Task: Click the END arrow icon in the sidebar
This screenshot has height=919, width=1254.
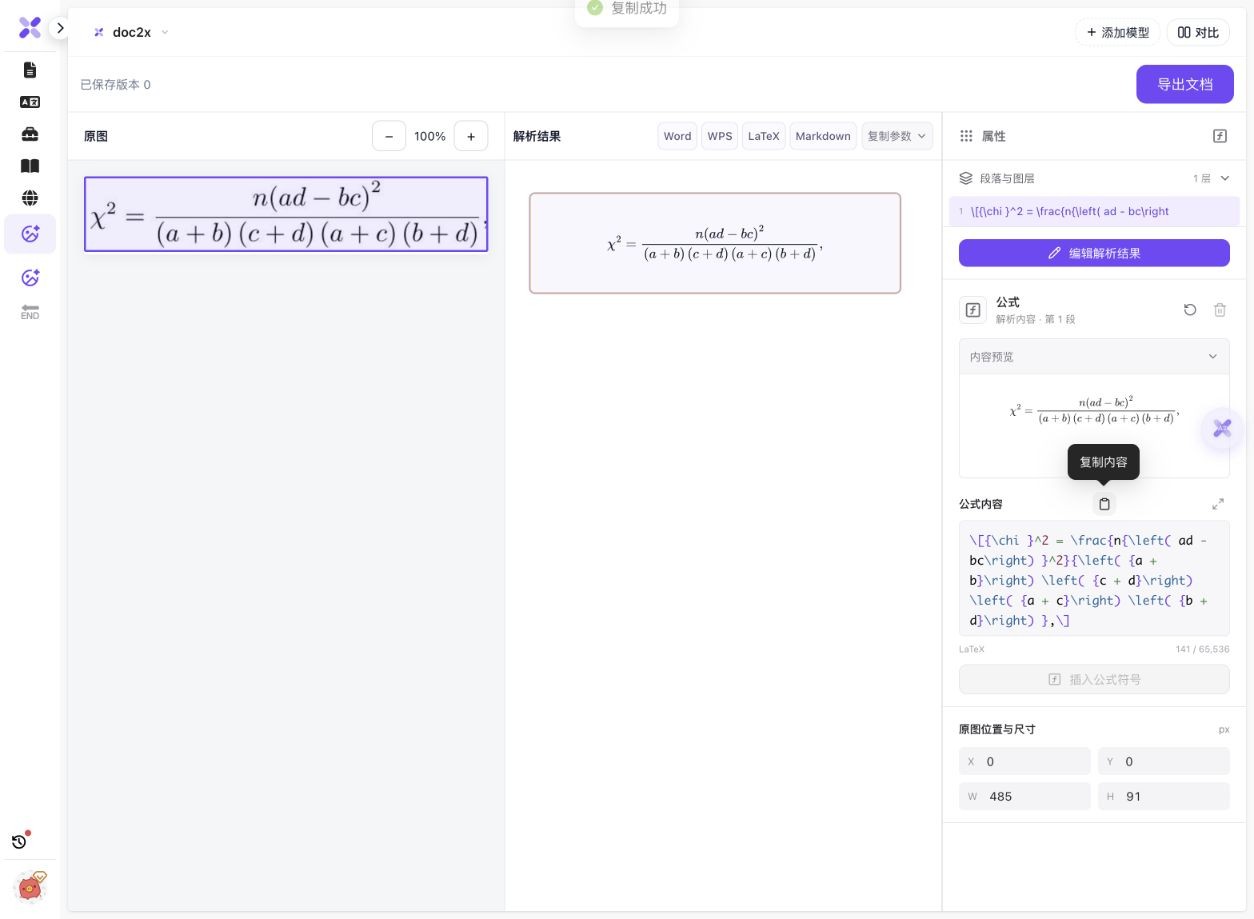Action: point(30,312)
